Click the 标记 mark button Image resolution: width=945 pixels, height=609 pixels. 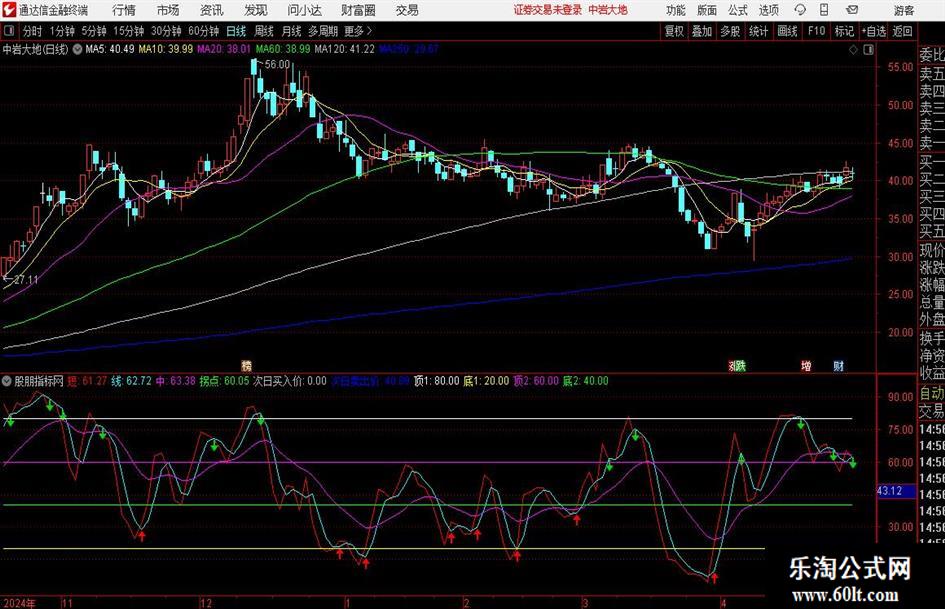point(844,31)
